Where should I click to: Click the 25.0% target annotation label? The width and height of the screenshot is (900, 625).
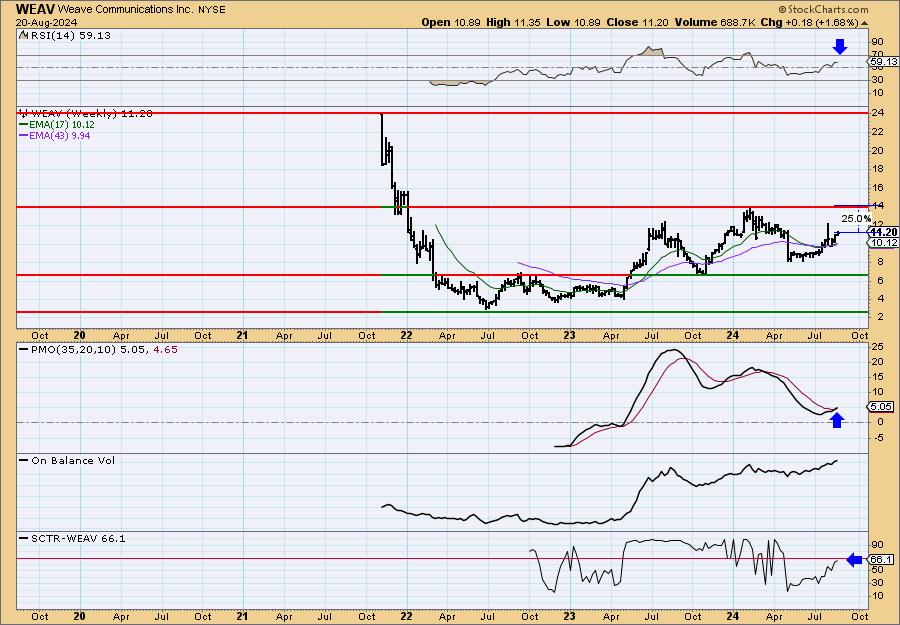coord(856,218)
